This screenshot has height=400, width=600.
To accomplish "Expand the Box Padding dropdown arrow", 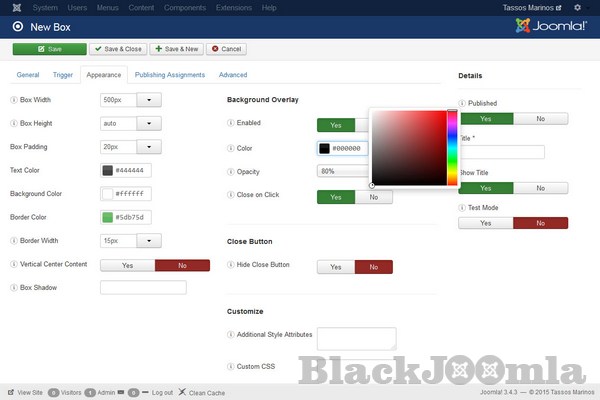I will pos(148,146).
